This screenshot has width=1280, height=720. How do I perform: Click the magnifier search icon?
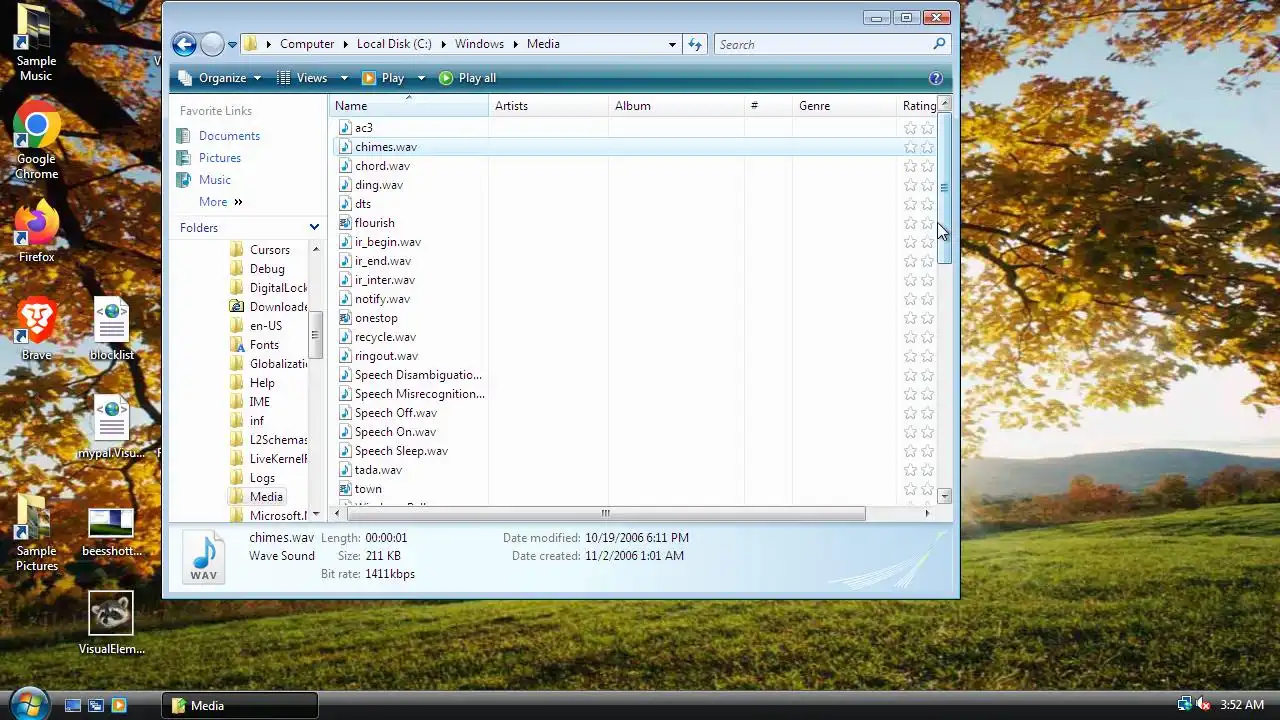939,44
